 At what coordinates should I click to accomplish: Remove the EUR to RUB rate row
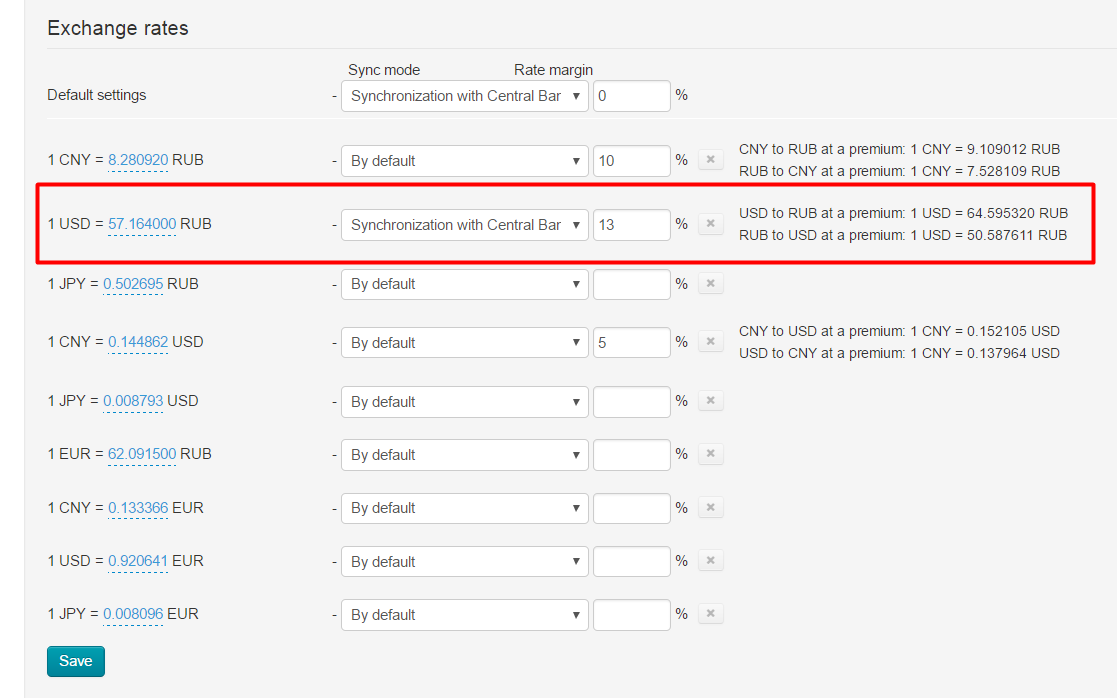coord(710,454)
